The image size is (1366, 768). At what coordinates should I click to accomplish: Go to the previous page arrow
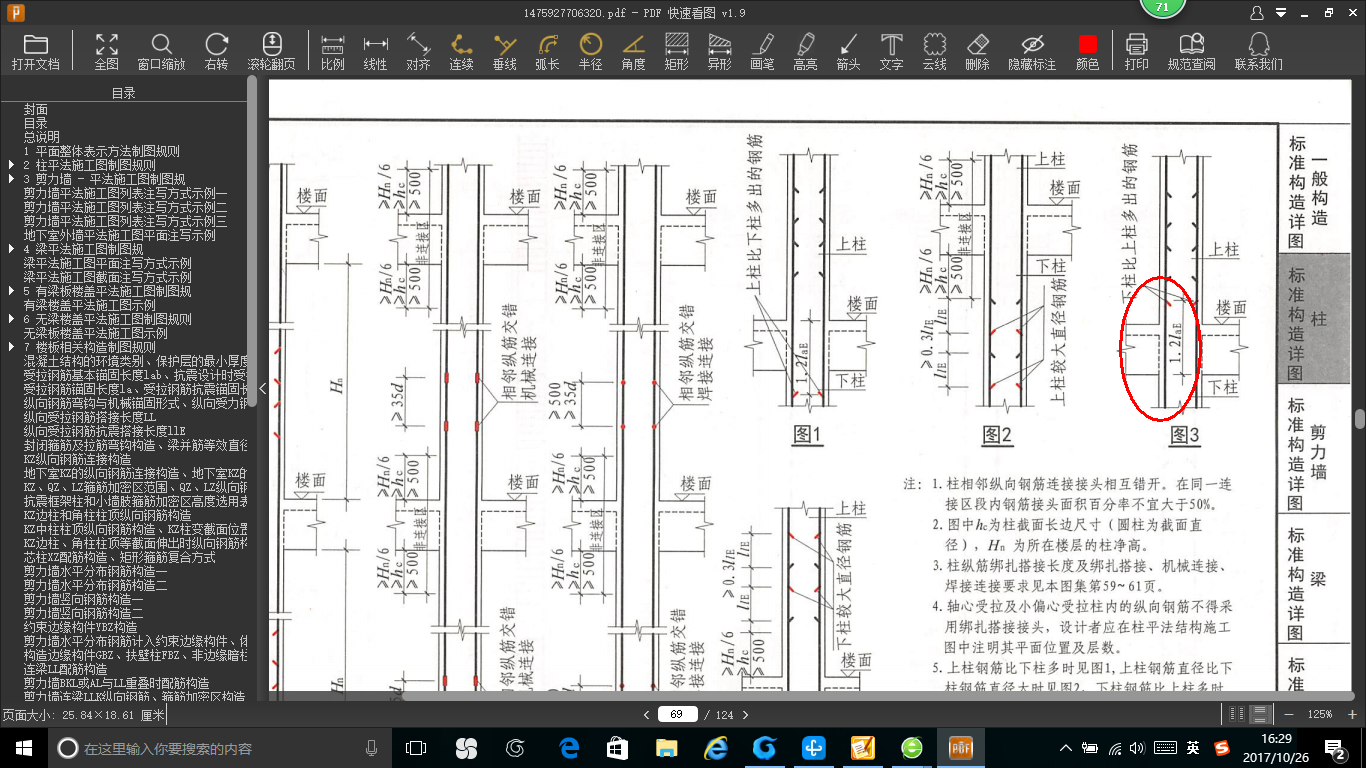pyautogui.click(x=645, y=714)
